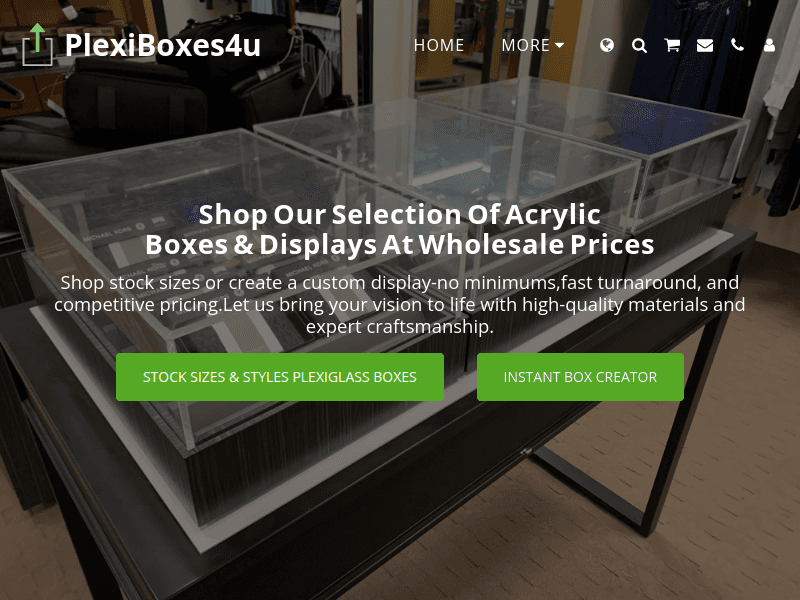This screenshot has height=600, width=800.
Task: Go to the HOME menu item
Action: pos(439,45)
